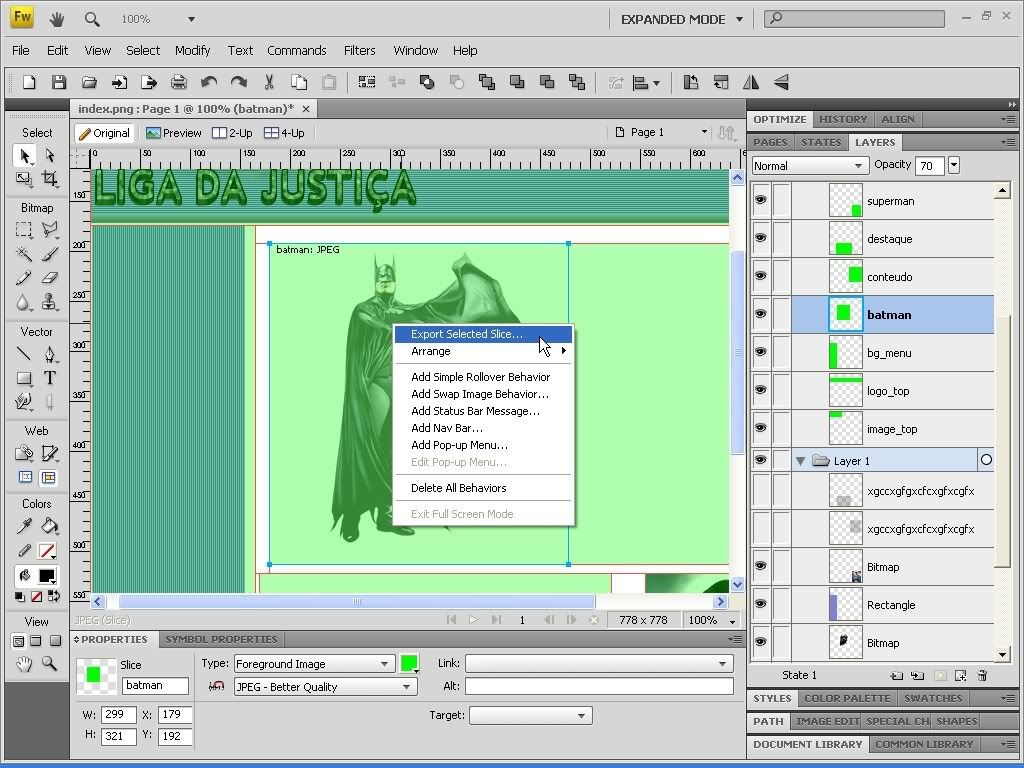The width and height of the screenshot is (1024, 768).
Task: Select the Rubber Stamp tool
Action: coord(50,302)
